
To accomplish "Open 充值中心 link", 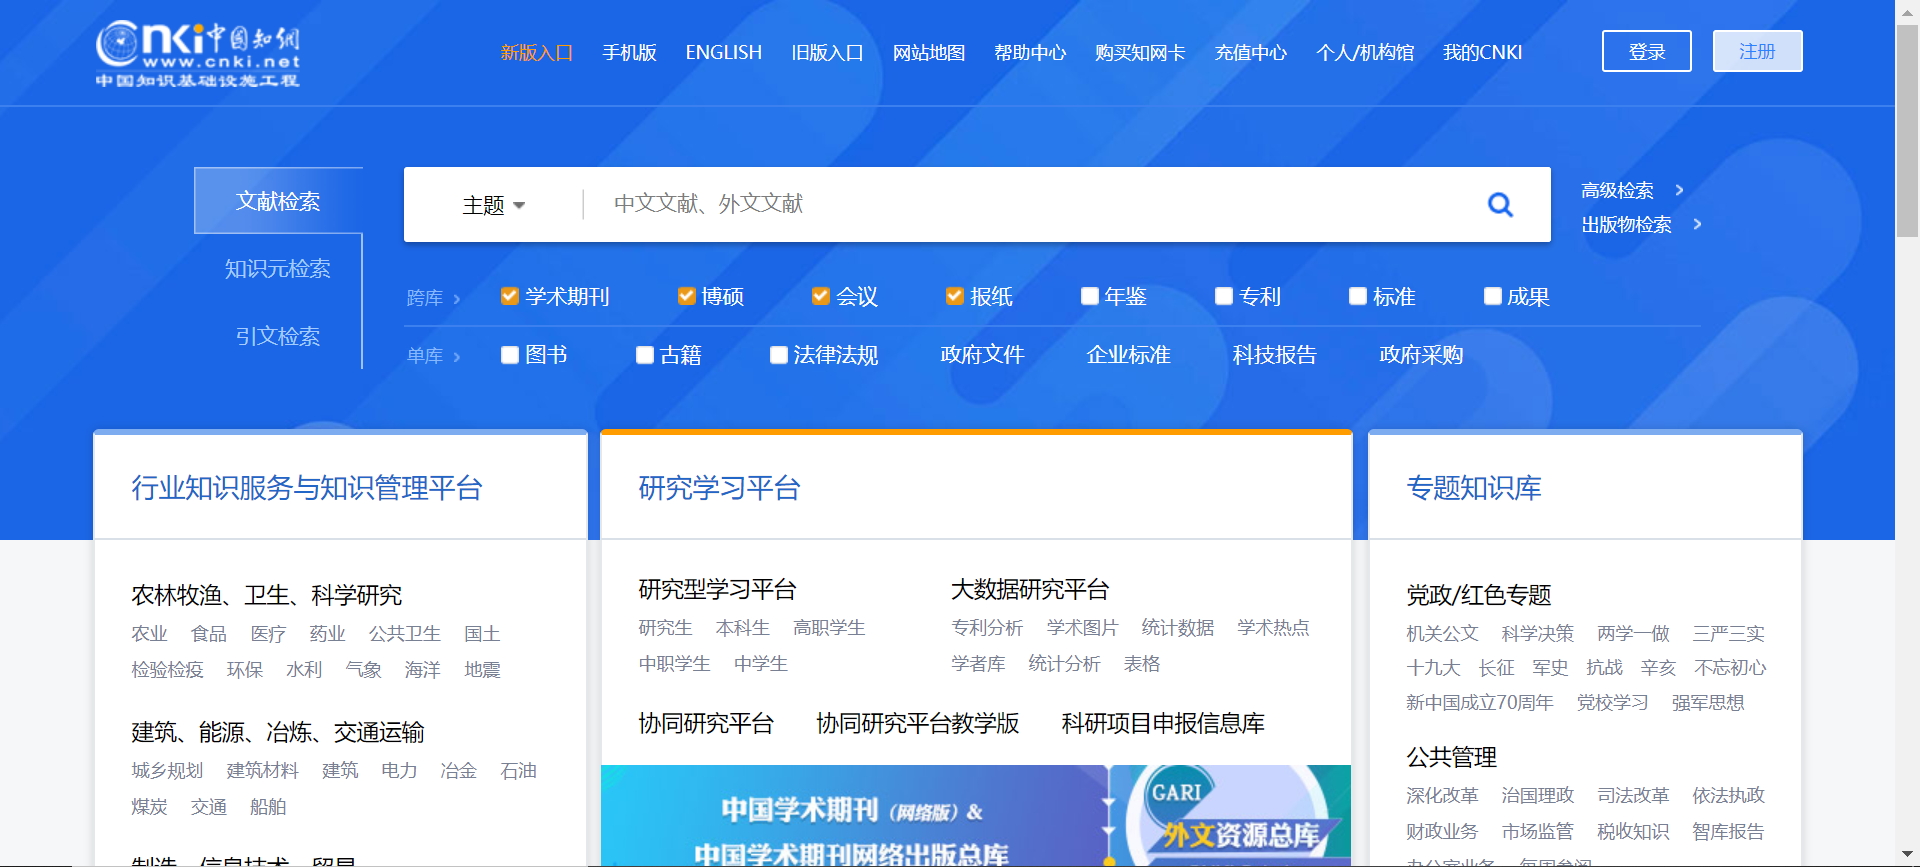I will 1251,53.
